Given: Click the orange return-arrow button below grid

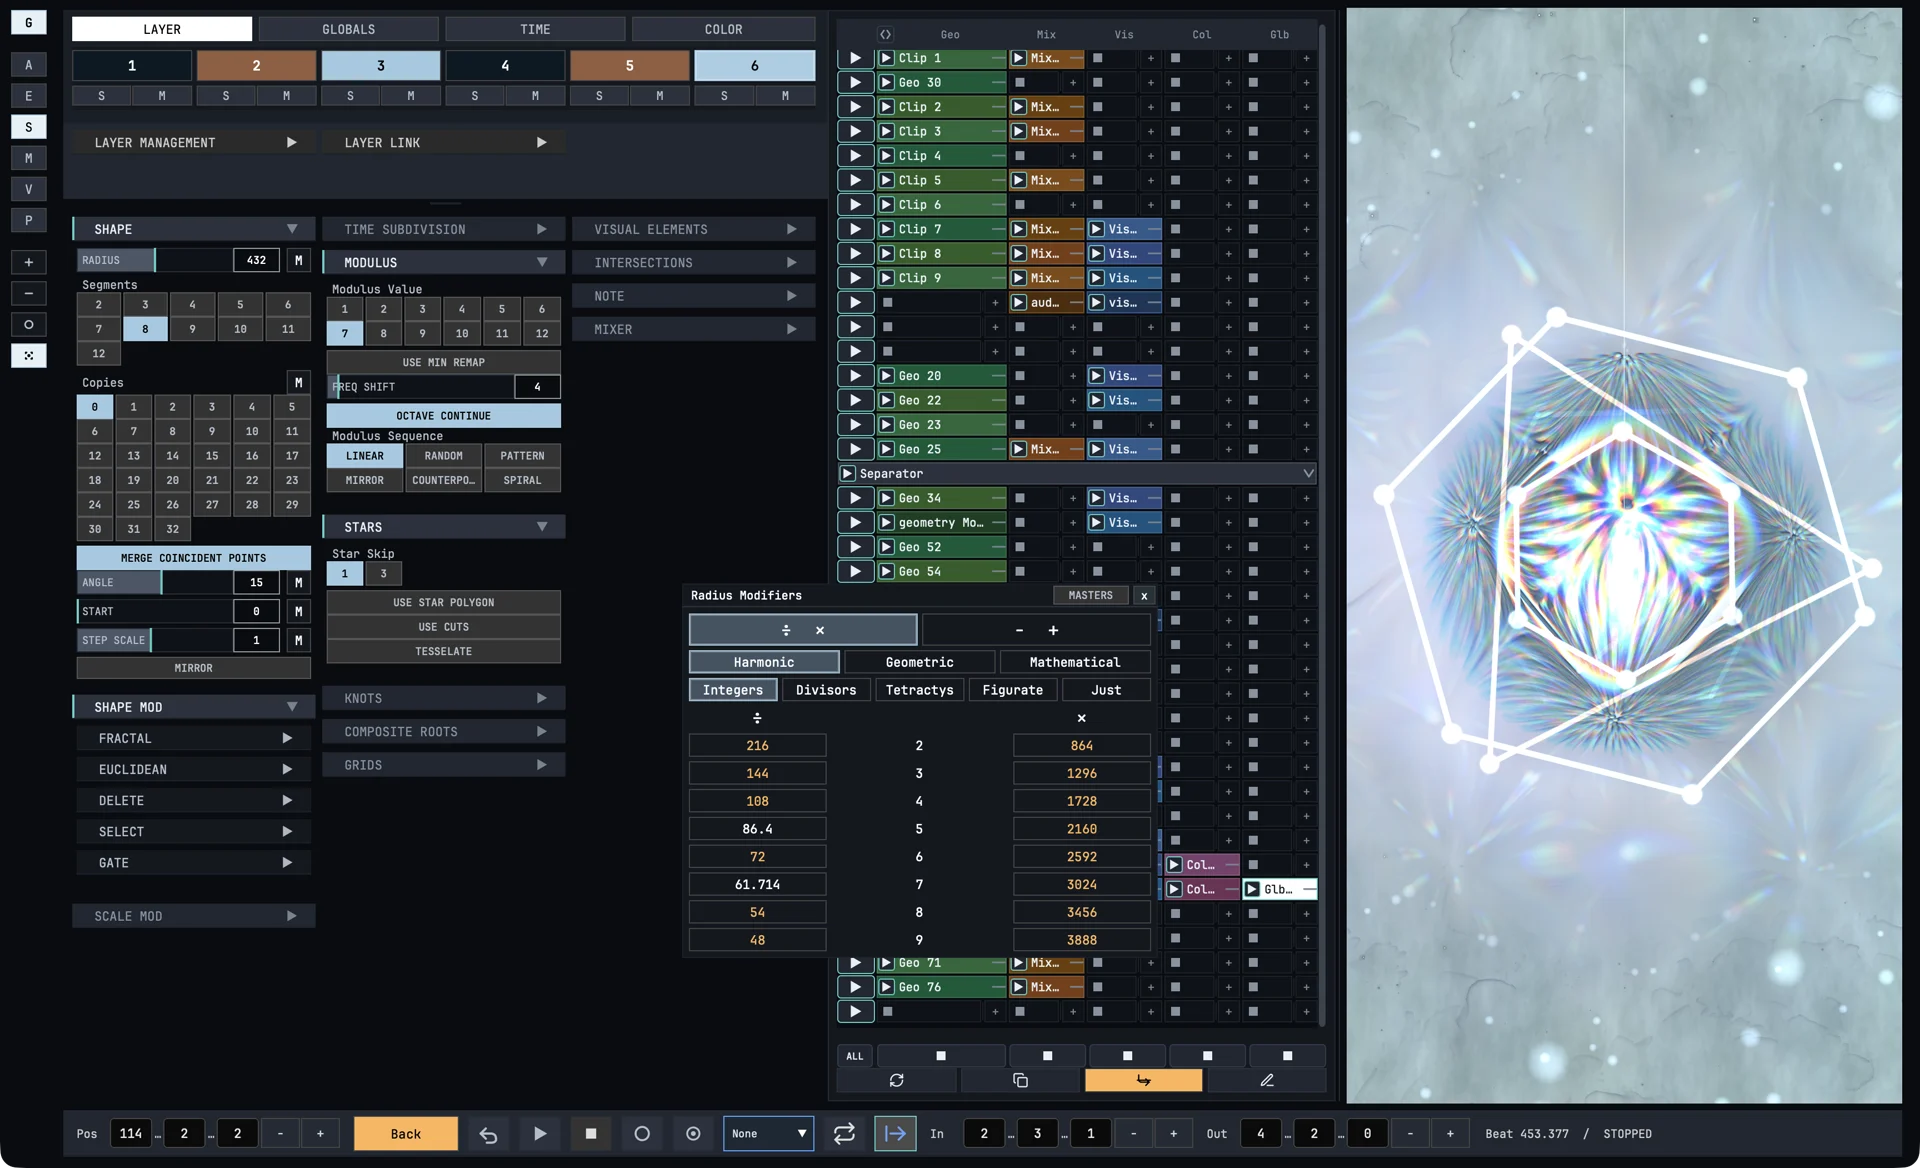Looking at the screenshot, I should [1143, 1080].
